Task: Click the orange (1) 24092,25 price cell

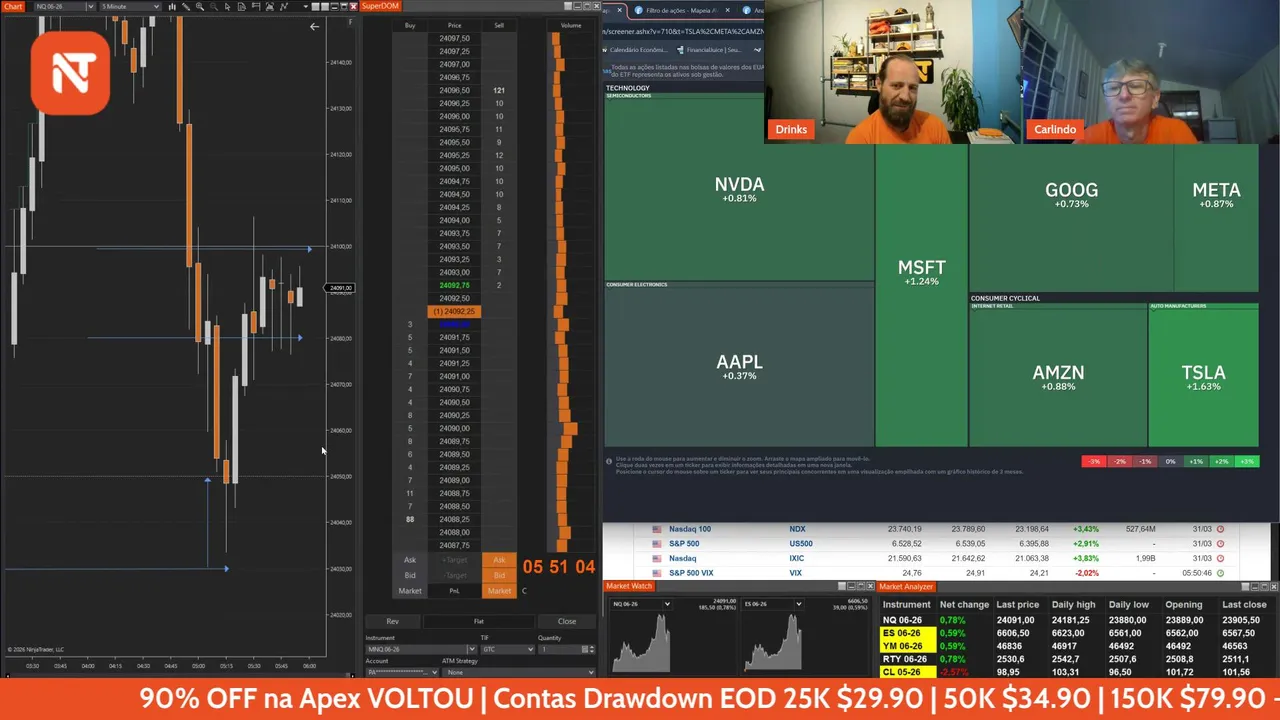Action: click(454, 311)
